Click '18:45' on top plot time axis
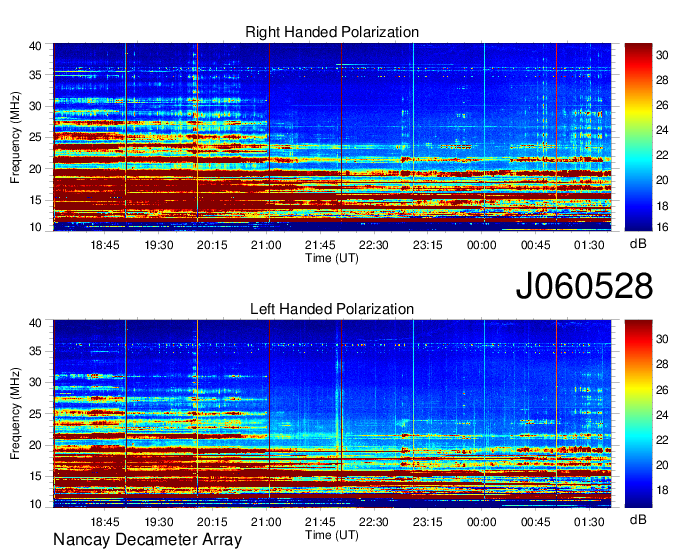680x552 pixels. [x=105, y=245]
